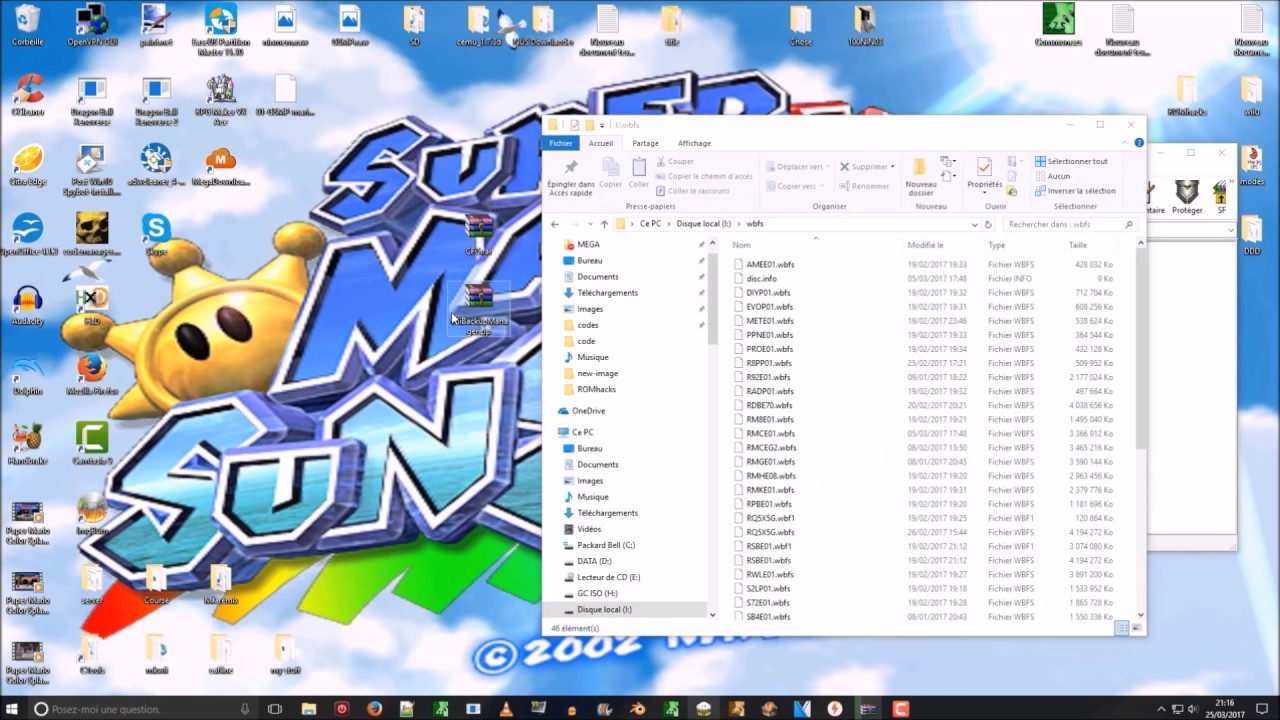Viewport: 1280px width, 720px height.
Task: Select the Audacity desktop icon
Action: click(x=27, y=306)
